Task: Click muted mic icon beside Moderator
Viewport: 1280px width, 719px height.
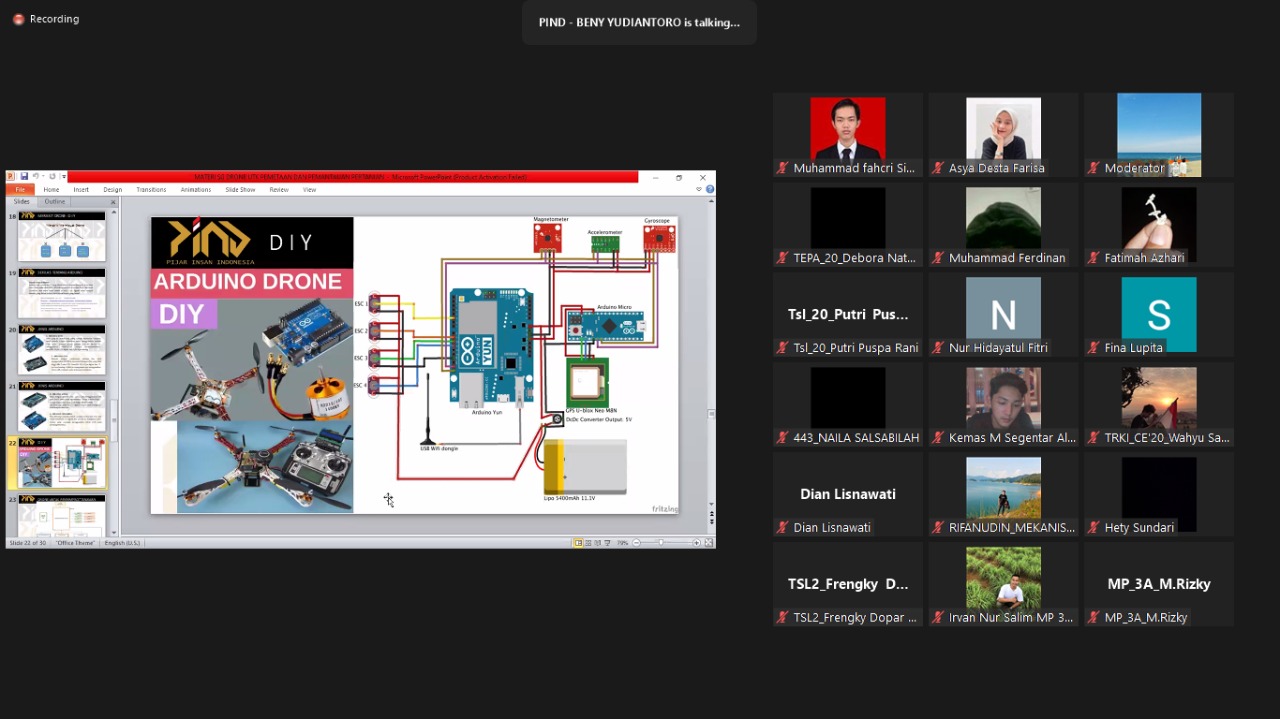Action: [x=1094, y=168]
